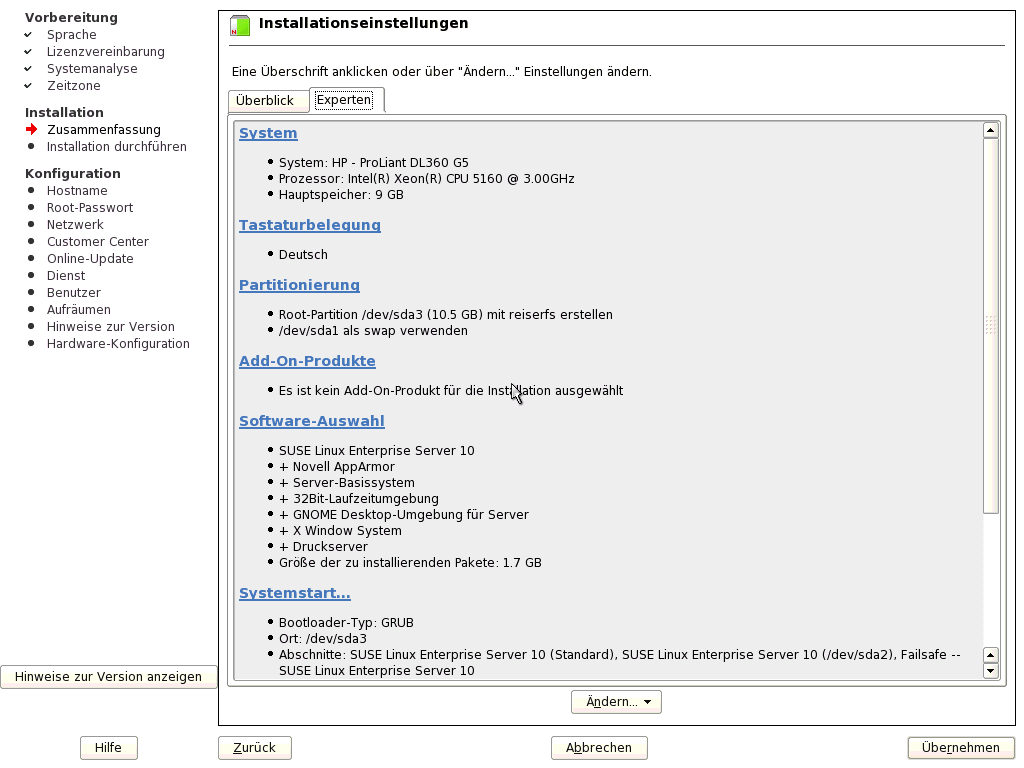Screen dimensions: 1024x768
Task: Switch to the Überblick tab
Action: point(268,101)
